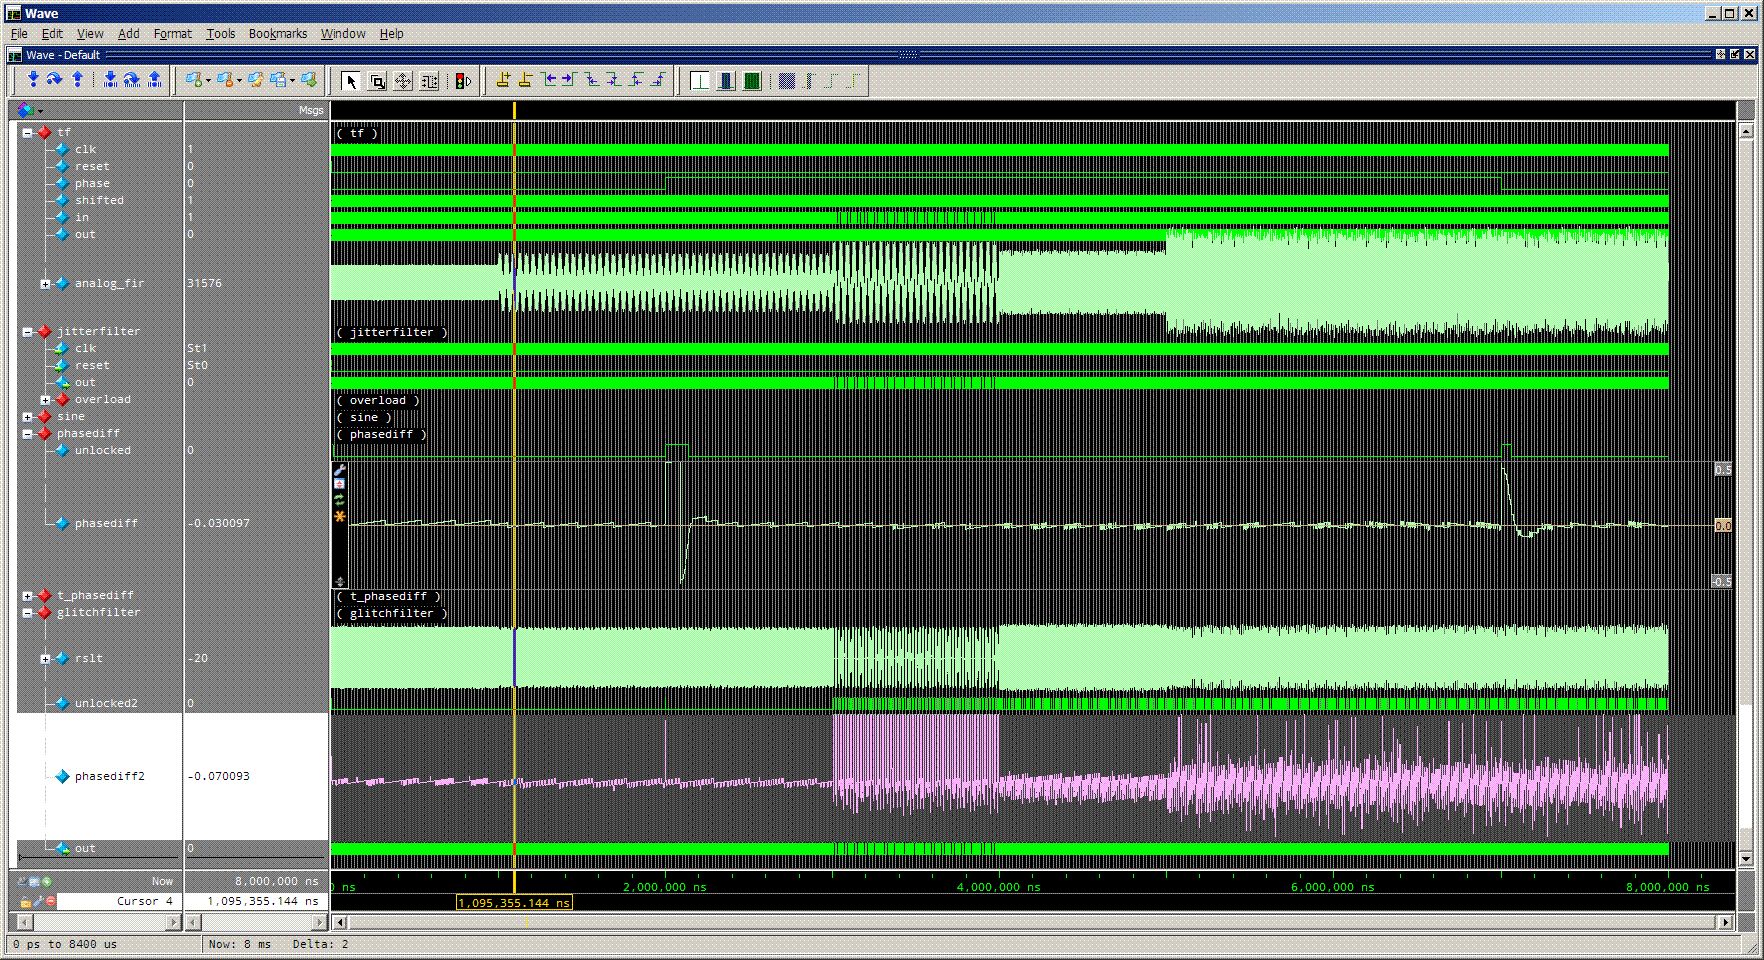The height and width of the screenshot is (960, 1764).
Task: Expand the t_phasediff group
Action: tap(28, 596)
